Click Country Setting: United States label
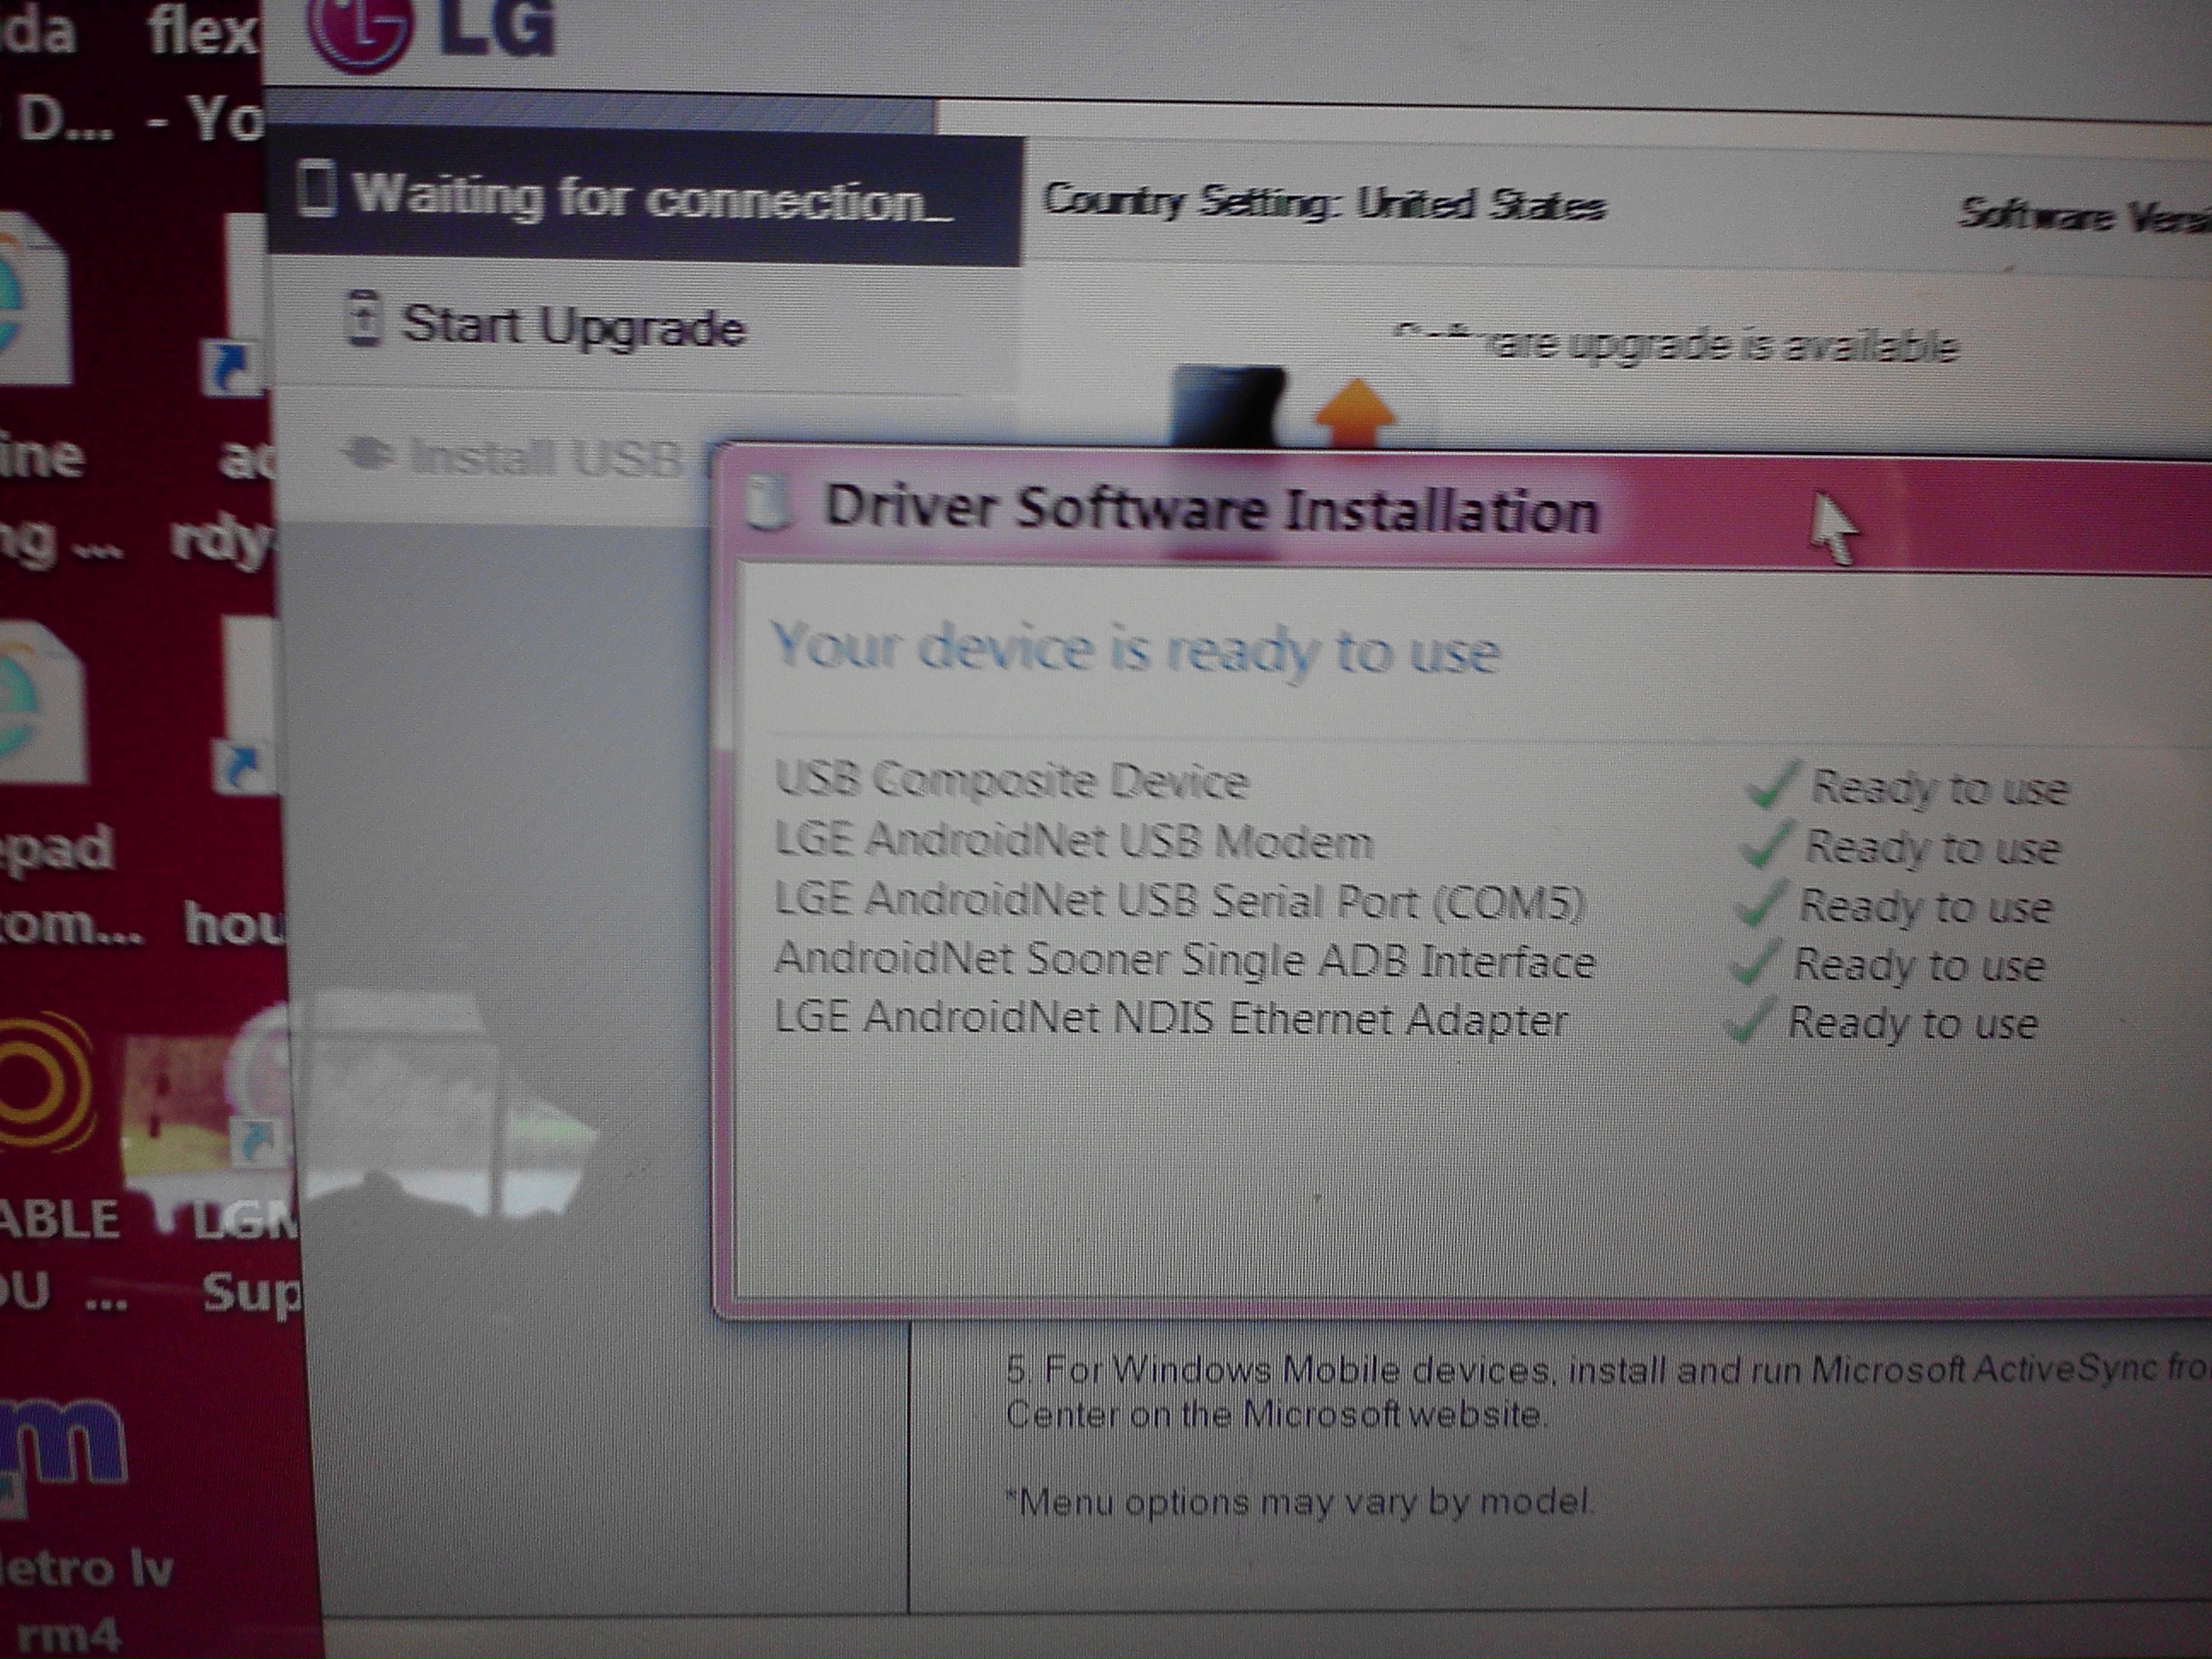Screen dimensions: 2212x1659 [1324, 203]
